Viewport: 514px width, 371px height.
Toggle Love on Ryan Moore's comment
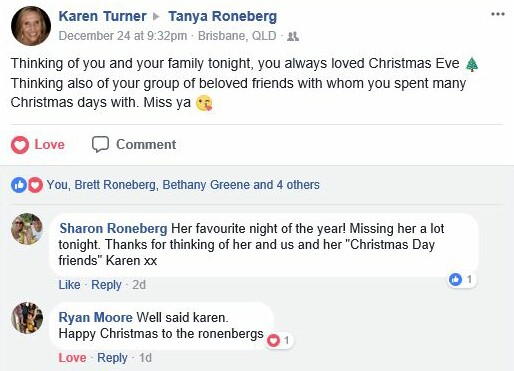72,358
